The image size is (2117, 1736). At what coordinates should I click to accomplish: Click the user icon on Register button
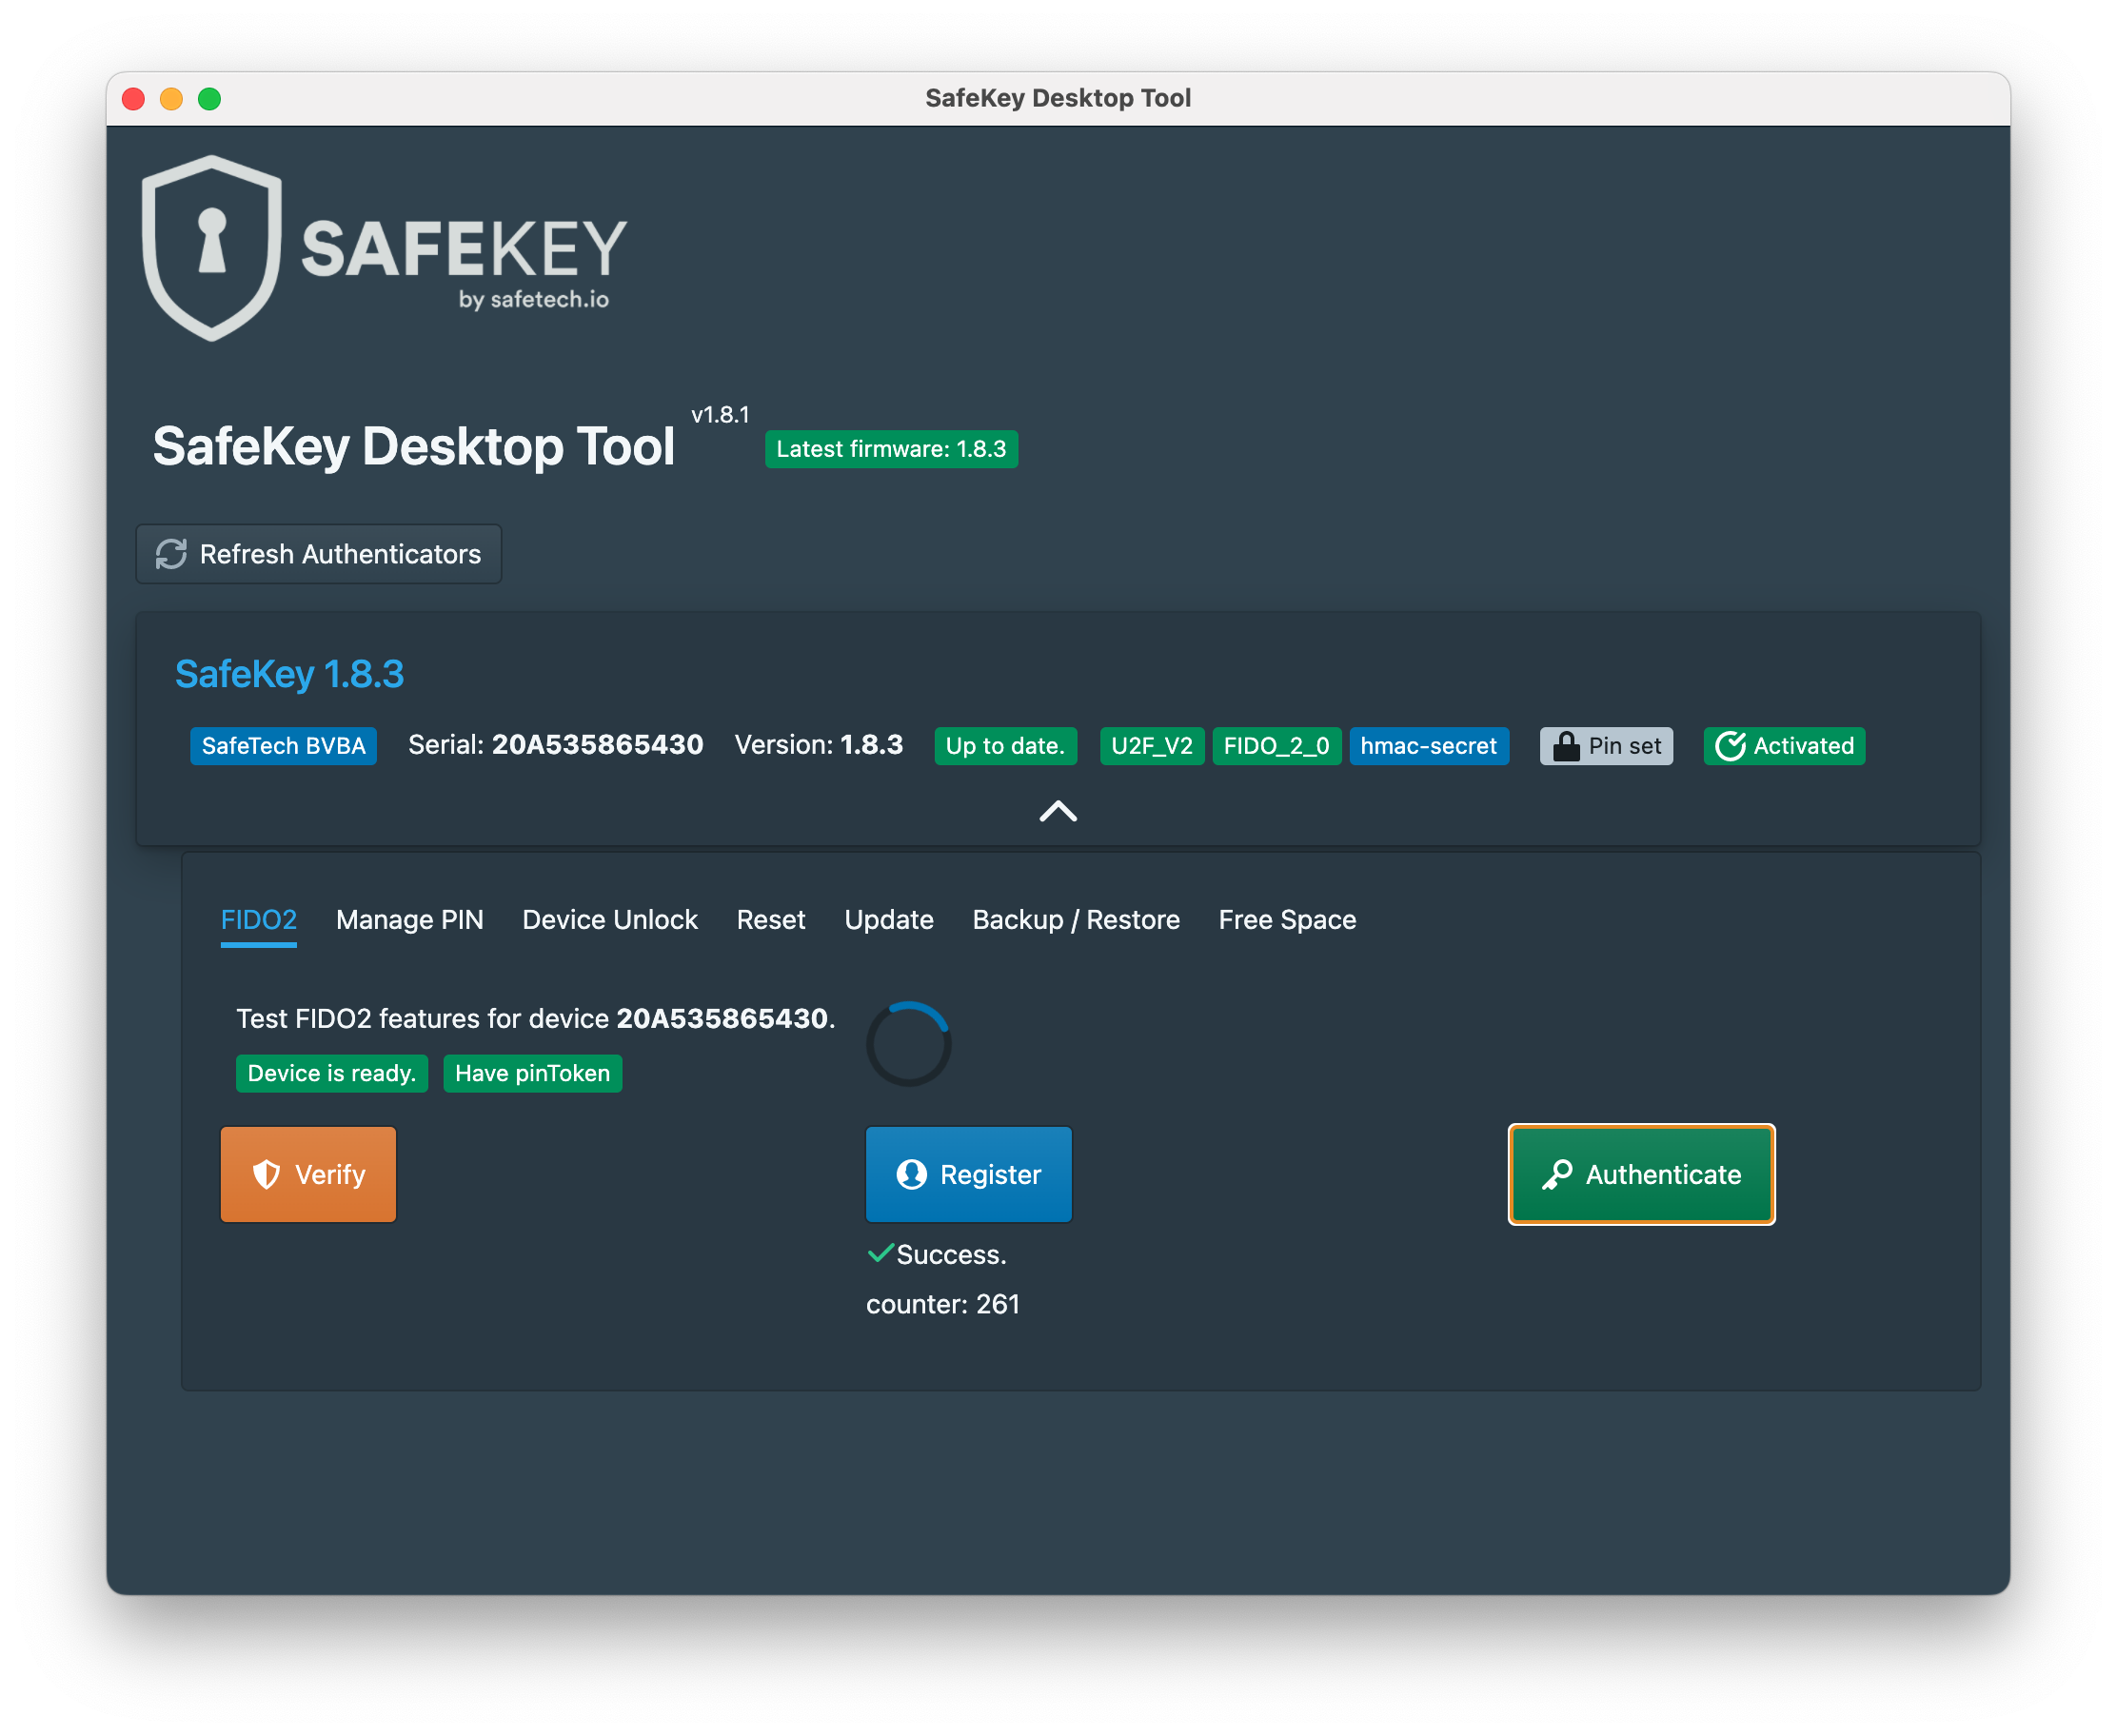pyautogui.click(x=911, y=1174)
